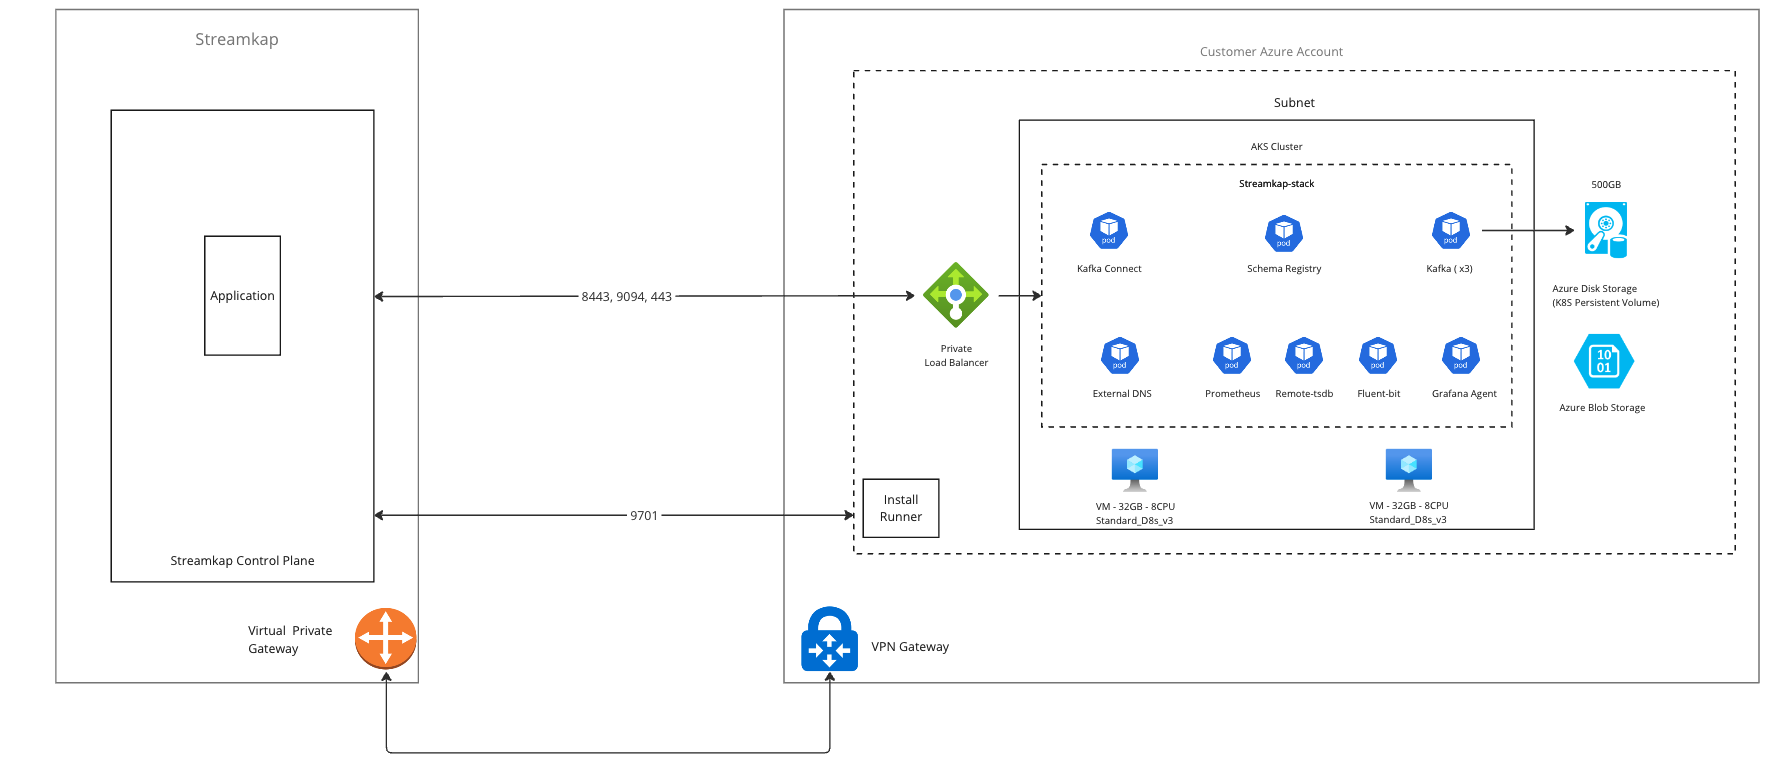Click the External DNS text label
The width and height of the screenshot is (1772, 767).
pos(1122,394)
